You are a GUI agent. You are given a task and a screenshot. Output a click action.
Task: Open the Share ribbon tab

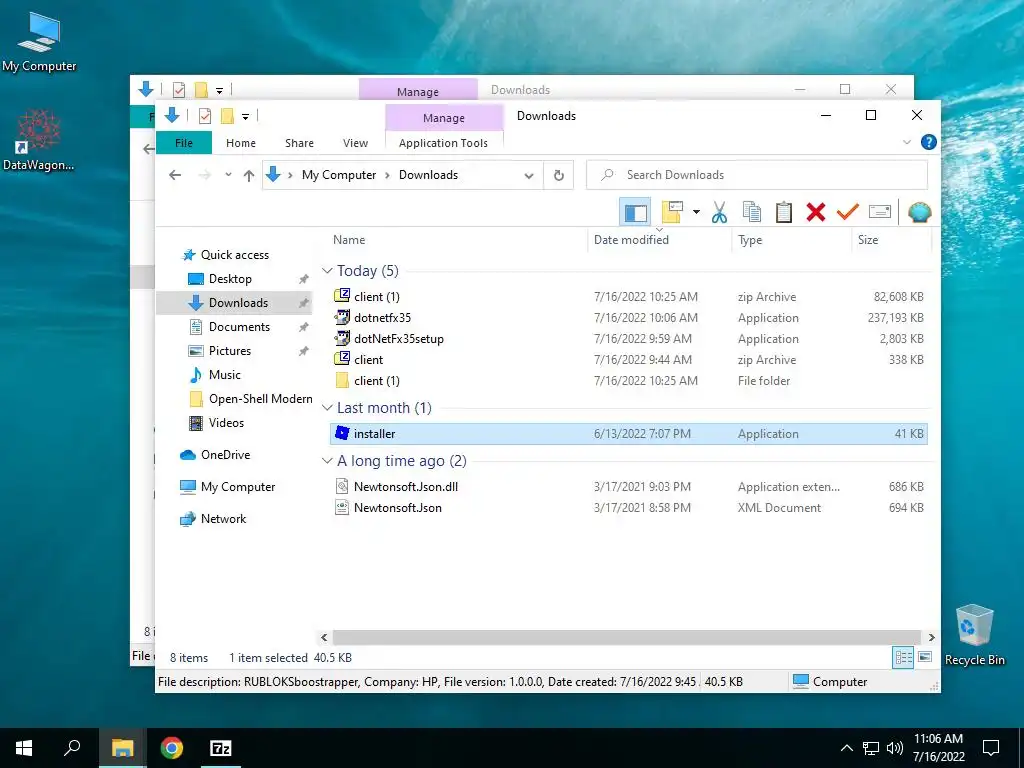point(299,143)
